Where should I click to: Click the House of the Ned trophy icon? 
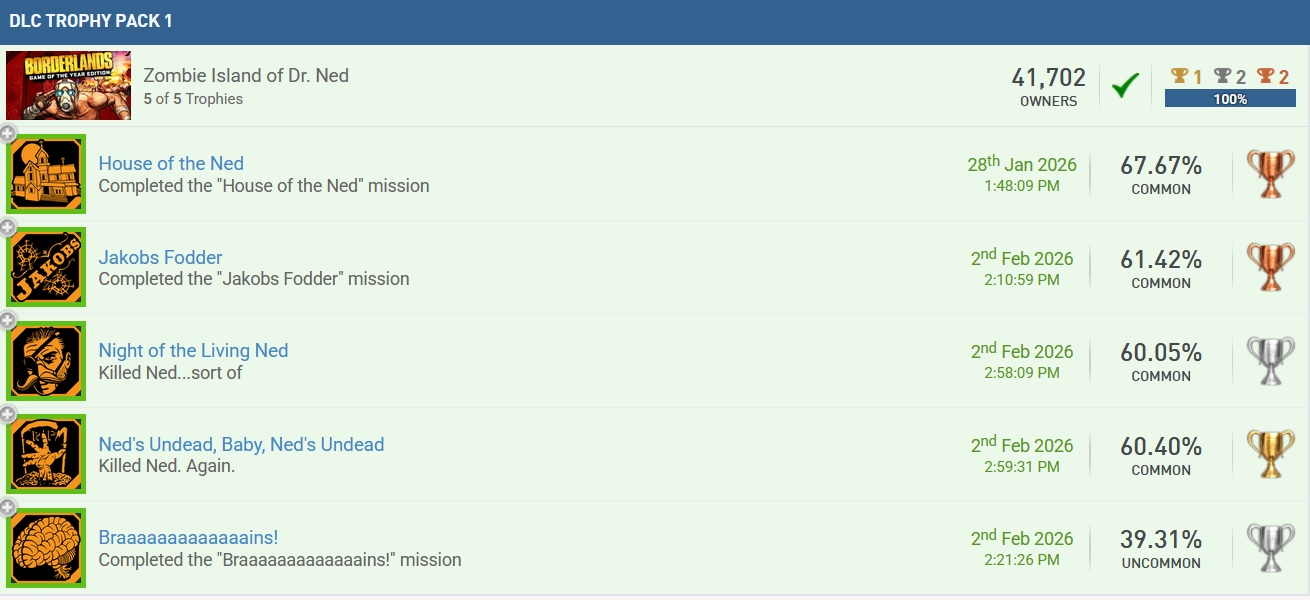pyautogui.click(x=46, y=175)
